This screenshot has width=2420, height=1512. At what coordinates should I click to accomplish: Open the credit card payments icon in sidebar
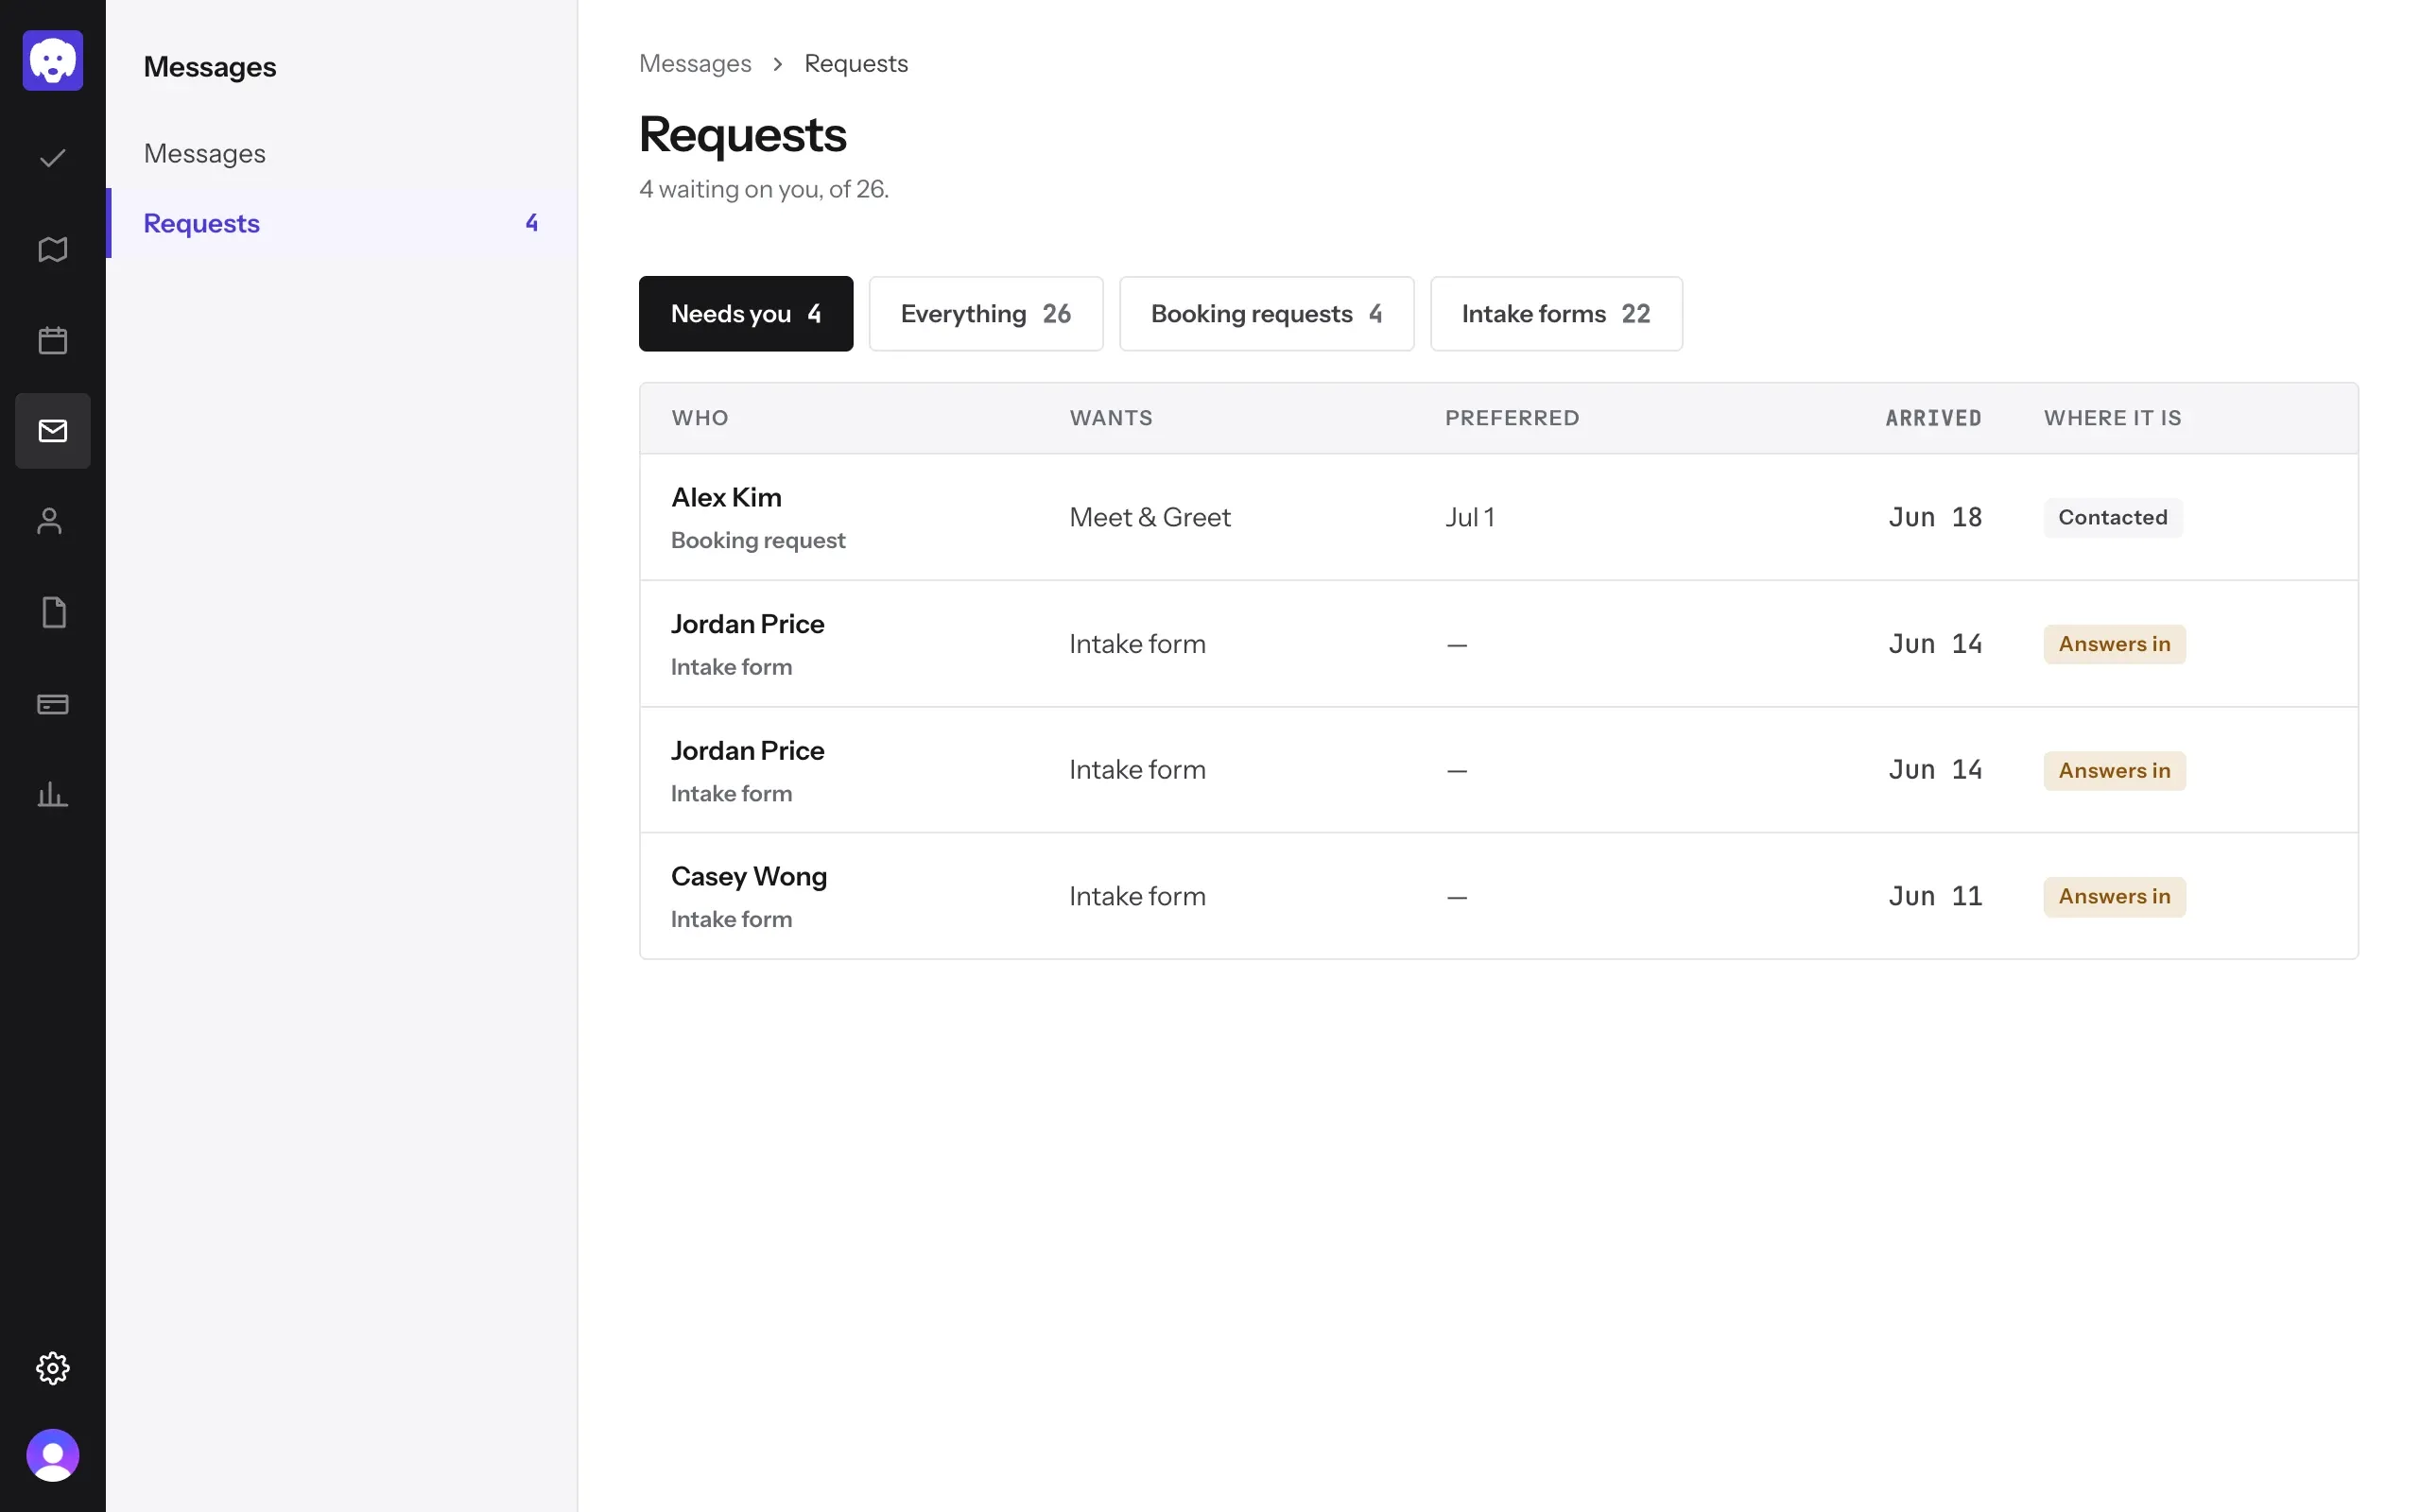53,704
